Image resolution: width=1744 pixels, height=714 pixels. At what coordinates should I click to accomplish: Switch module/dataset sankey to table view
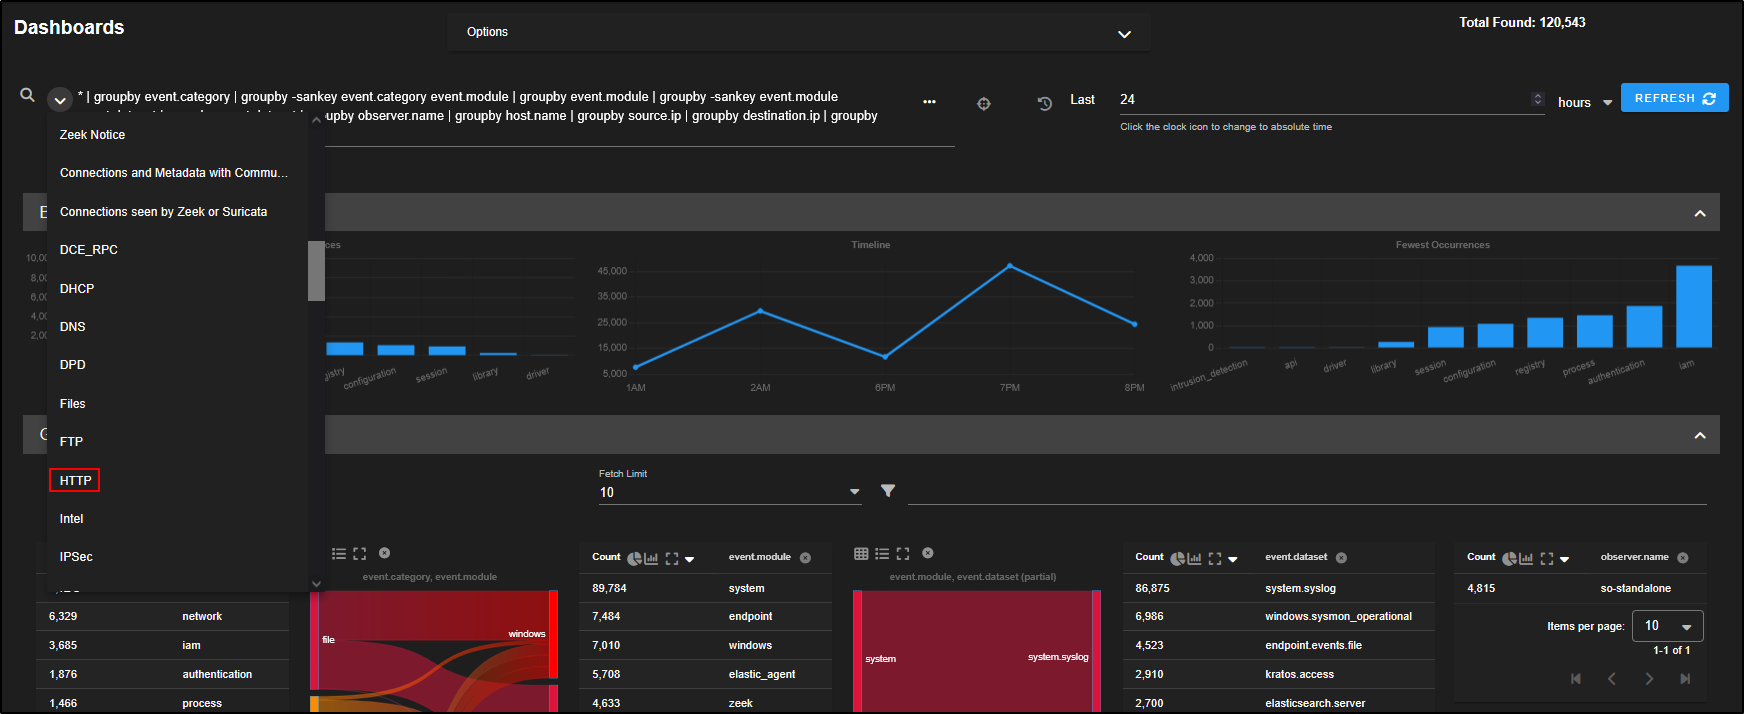coord(861,553)
